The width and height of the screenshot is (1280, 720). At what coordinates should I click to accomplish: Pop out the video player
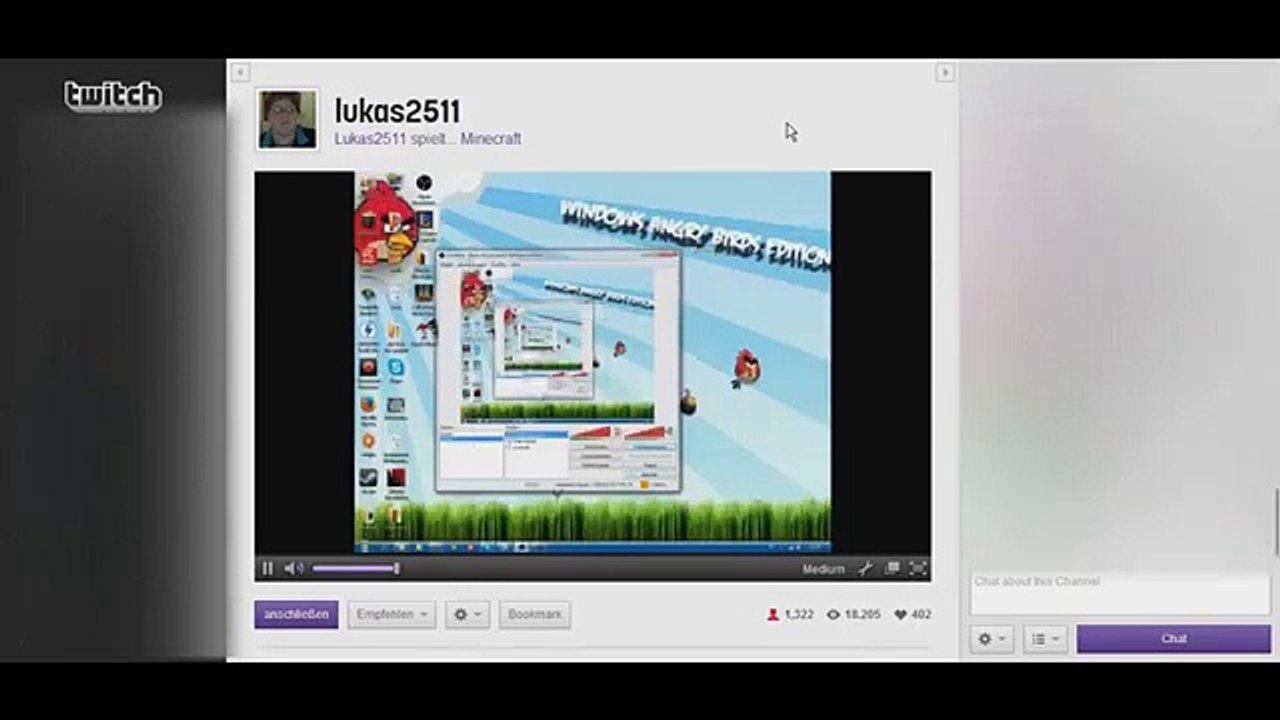coord(892,568)
